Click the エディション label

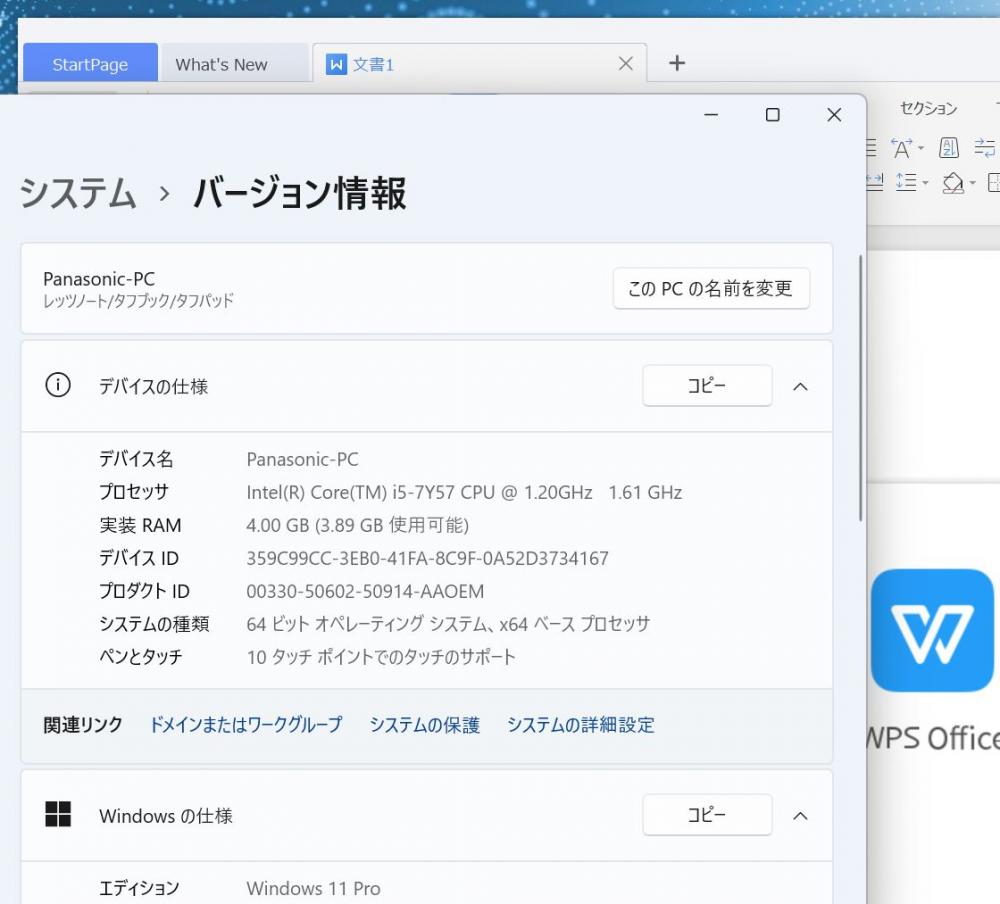point(139,888)
